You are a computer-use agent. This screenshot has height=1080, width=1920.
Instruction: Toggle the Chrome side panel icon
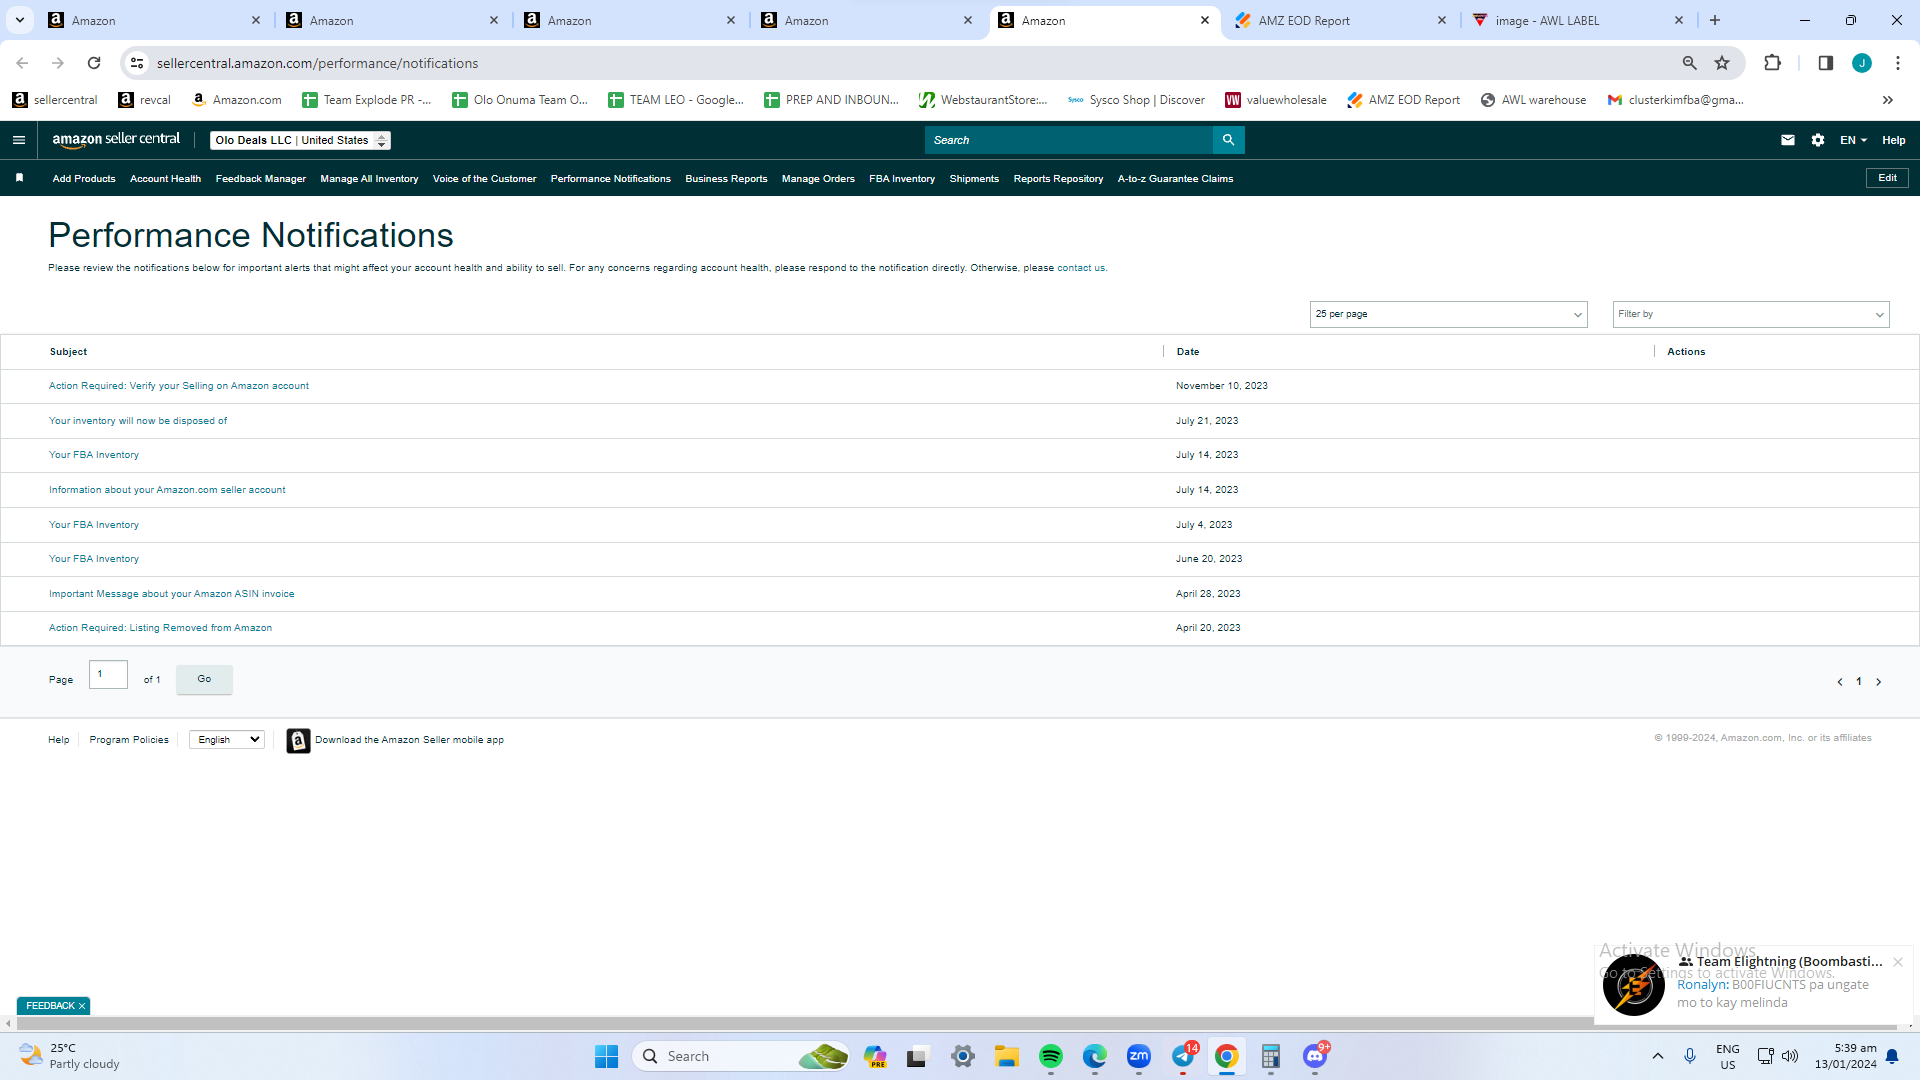click(1825, 63)
